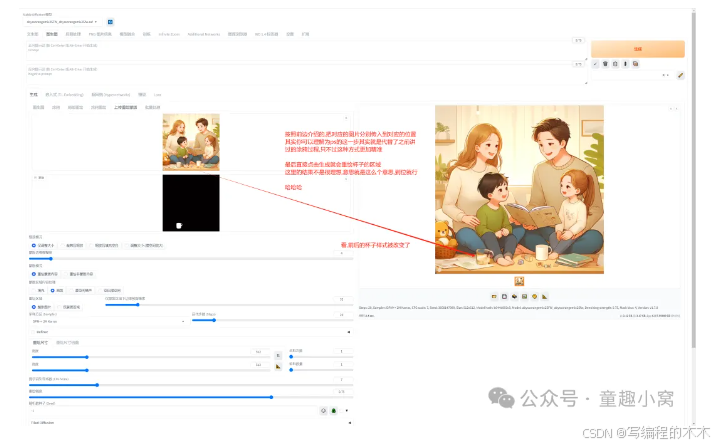Expand the Tiled Diffusion section
This screenshot has width=721, height=446.
(x=191, y=423)
